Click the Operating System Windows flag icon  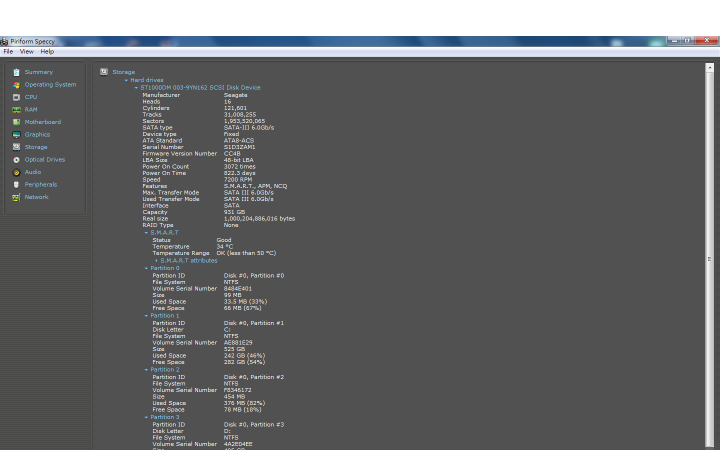[x=17, y=84]
